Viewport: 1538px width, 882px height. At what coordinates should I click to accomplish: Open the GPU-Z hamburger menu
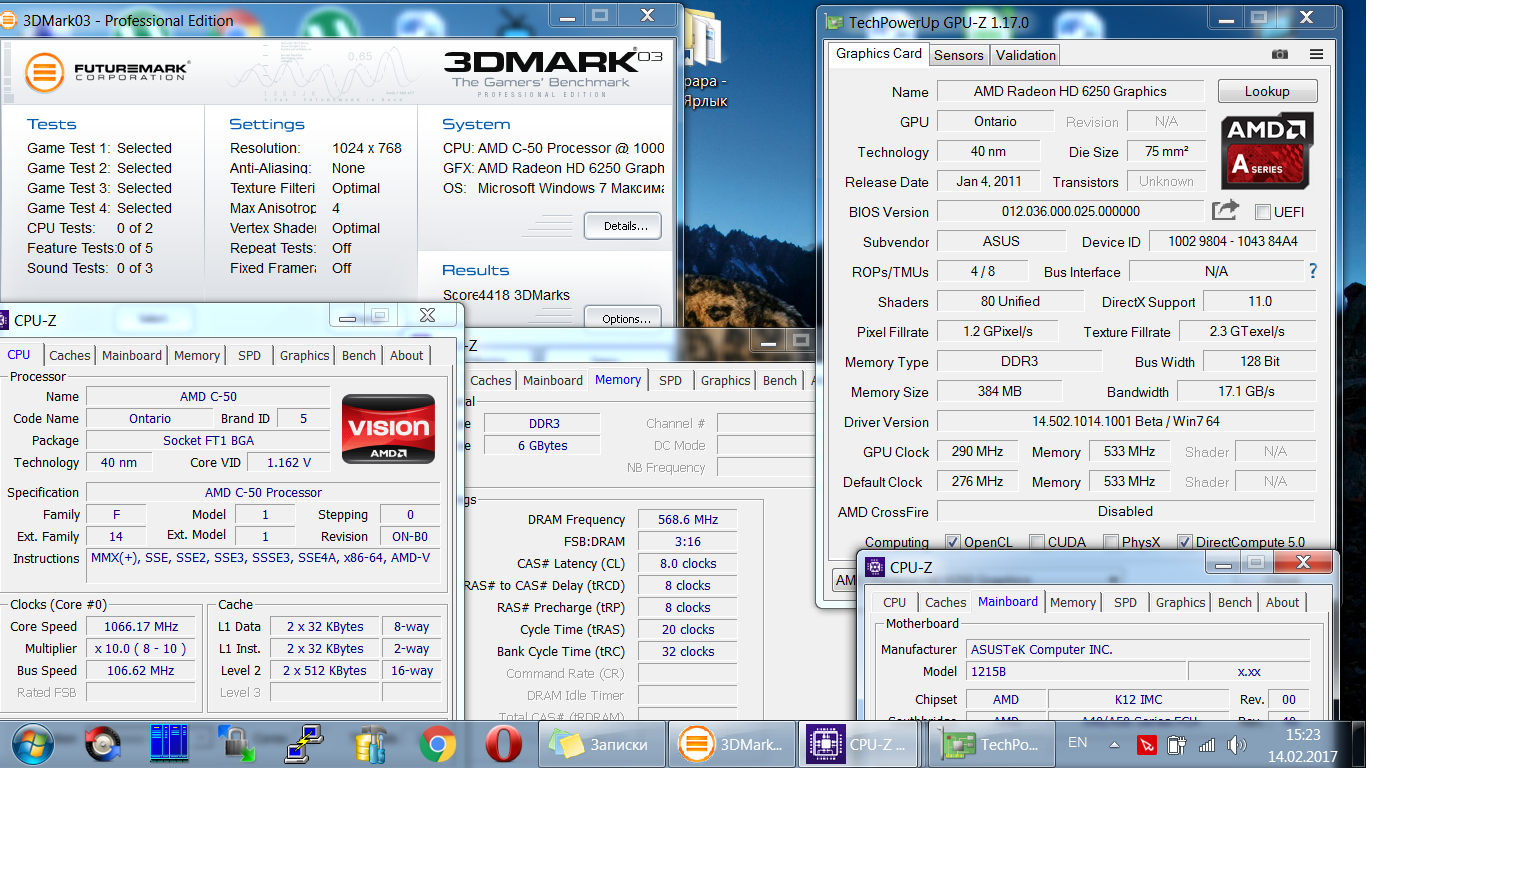[1316, 54]
